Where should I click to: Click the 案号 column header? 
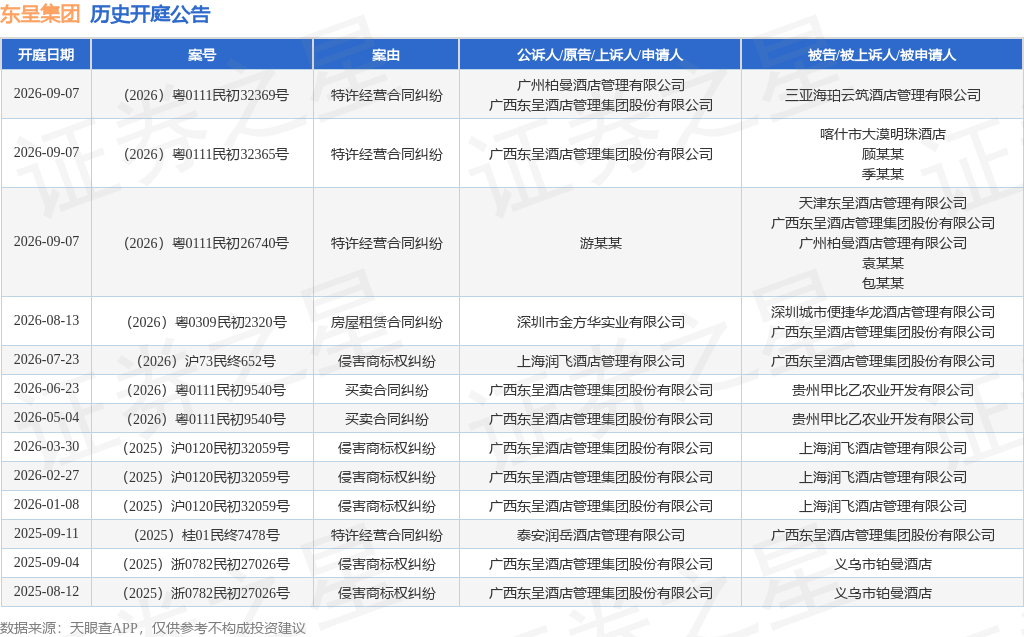pos(202,55)
